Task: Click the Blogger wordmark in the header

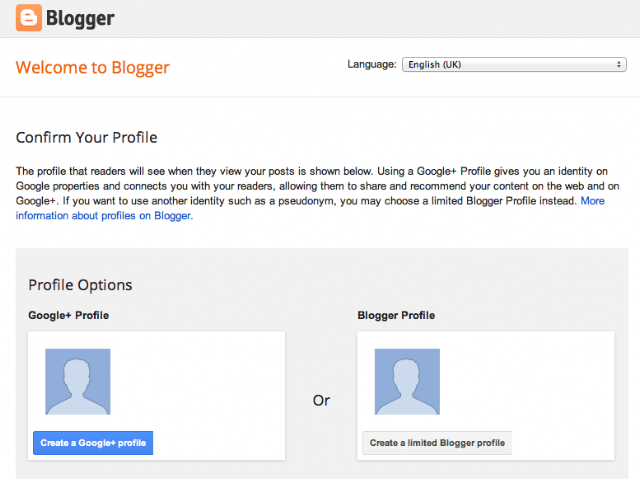Action: 80,18
